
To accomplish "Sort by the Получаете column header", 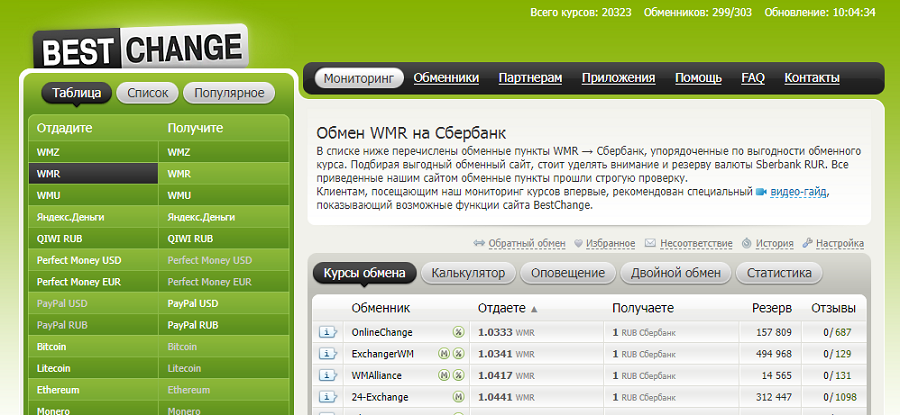I will point(643,308).
